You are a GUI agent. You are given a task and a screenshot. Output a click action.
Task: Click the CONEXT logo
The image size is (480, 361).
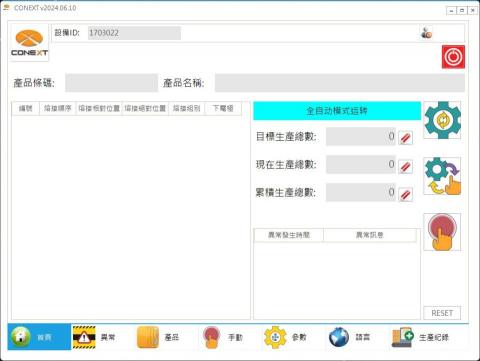(x=29, y=43)
